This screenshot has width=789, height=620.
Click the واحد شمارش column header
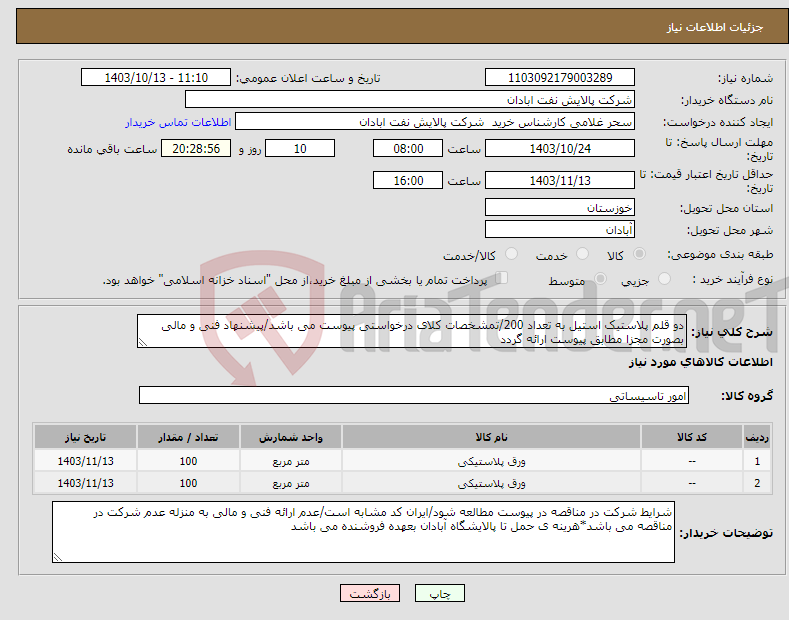click(291, 437)
